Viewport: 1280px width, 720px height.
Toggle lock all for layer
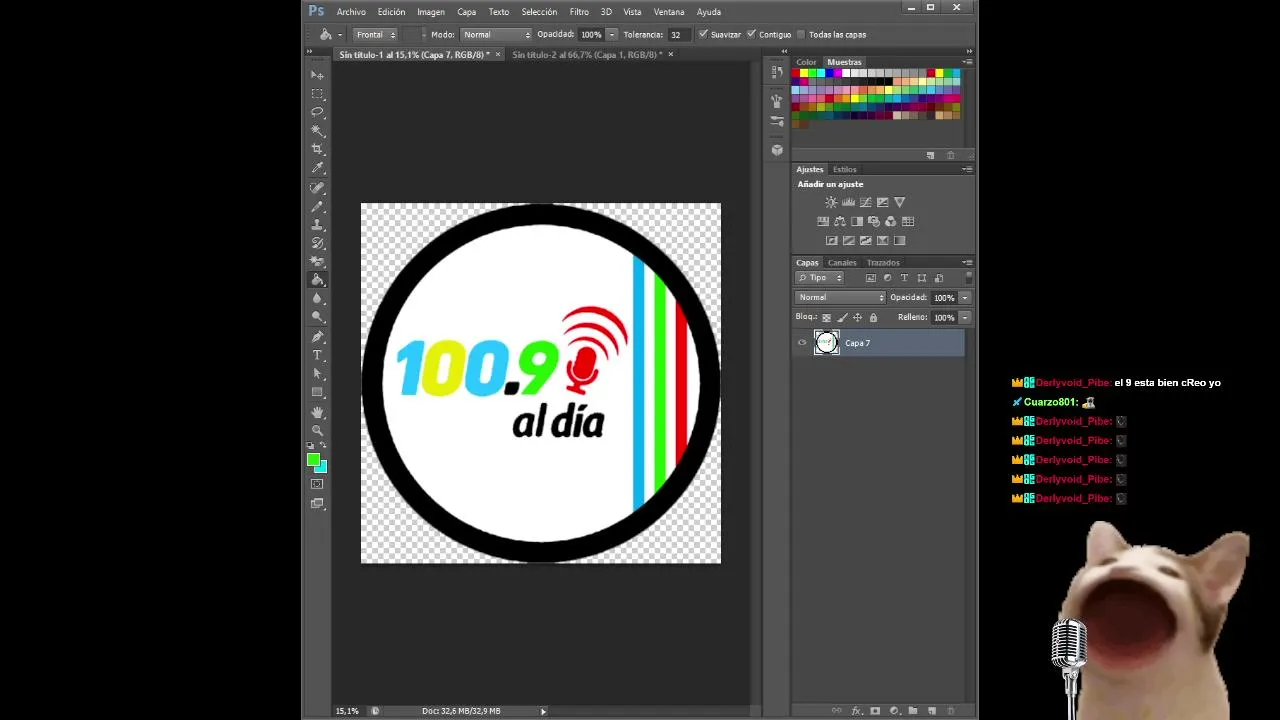(x=873, y=318)
